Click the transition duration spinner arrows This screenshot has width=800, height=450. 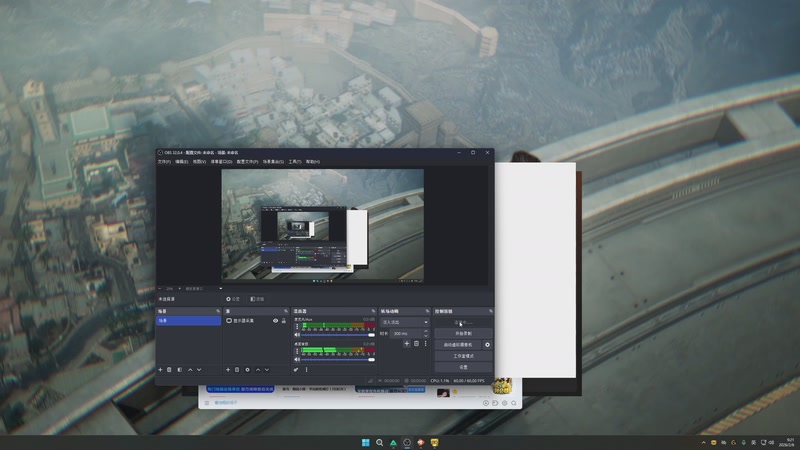426,333
